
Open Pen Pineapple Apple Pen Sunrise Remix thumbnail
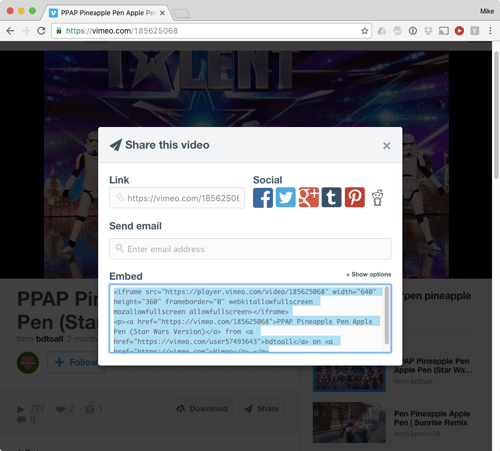click(349, 422)
